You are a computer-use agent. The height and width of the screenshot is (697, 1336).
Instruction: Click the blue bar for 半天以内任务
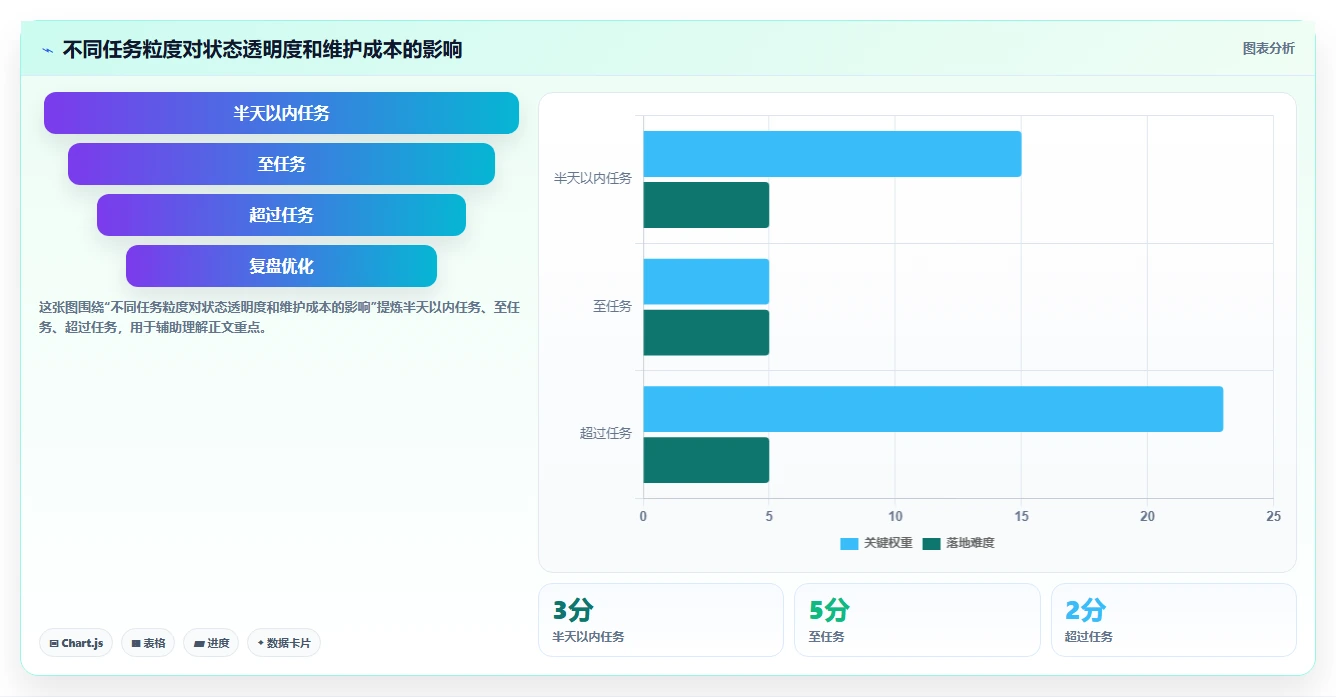[x=832, y=154]
